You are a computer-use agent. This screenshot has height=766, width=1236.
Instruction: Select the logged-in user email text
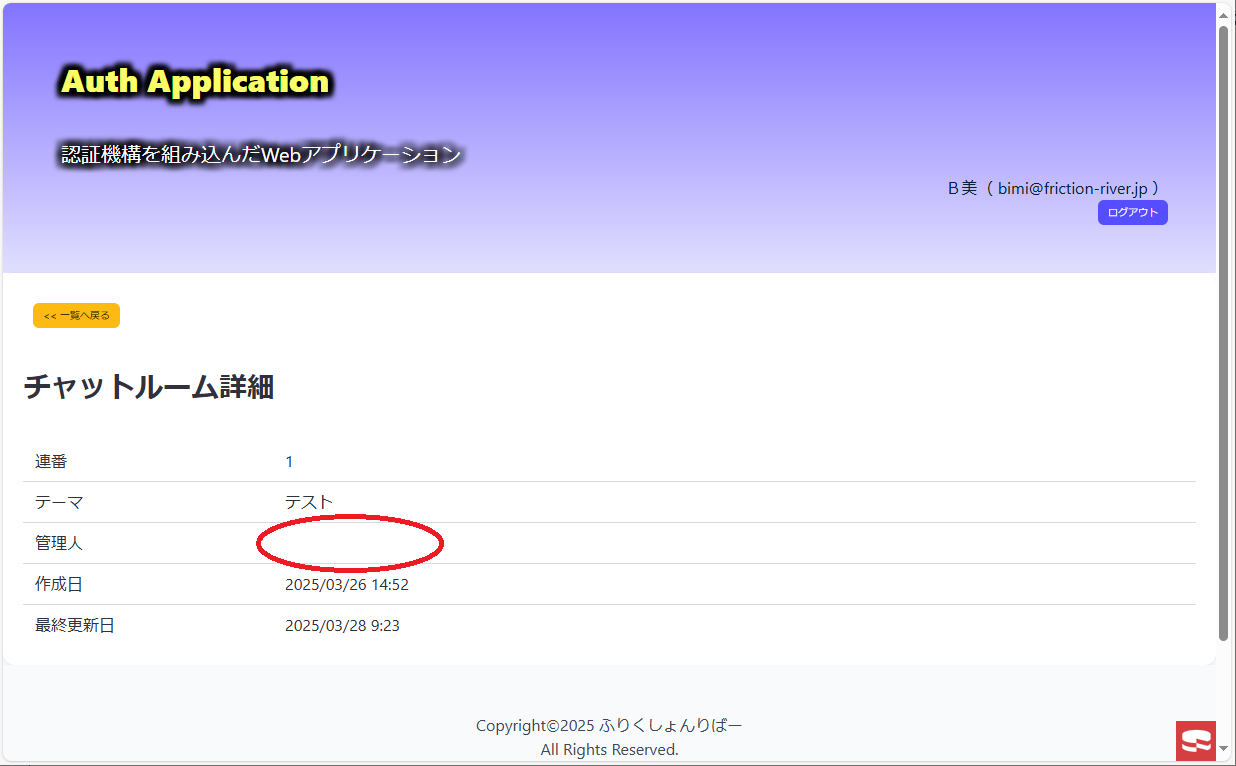pos(1077,188)
